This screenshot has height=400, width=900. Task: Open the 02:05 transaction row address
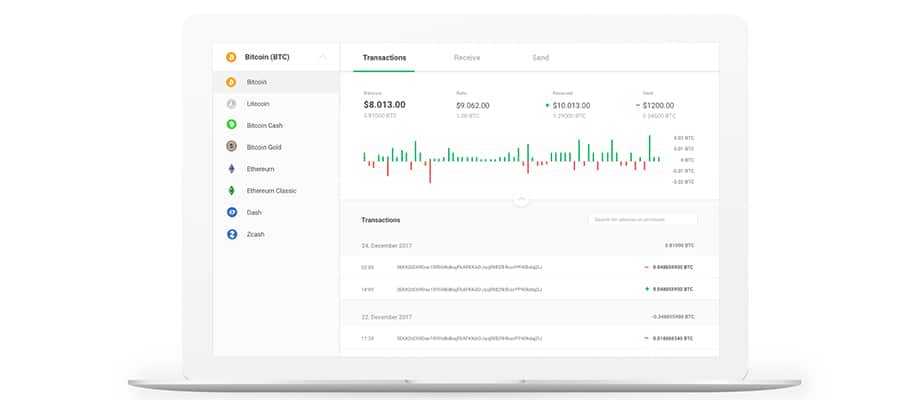pyautogui.click(x=470, y=267)
